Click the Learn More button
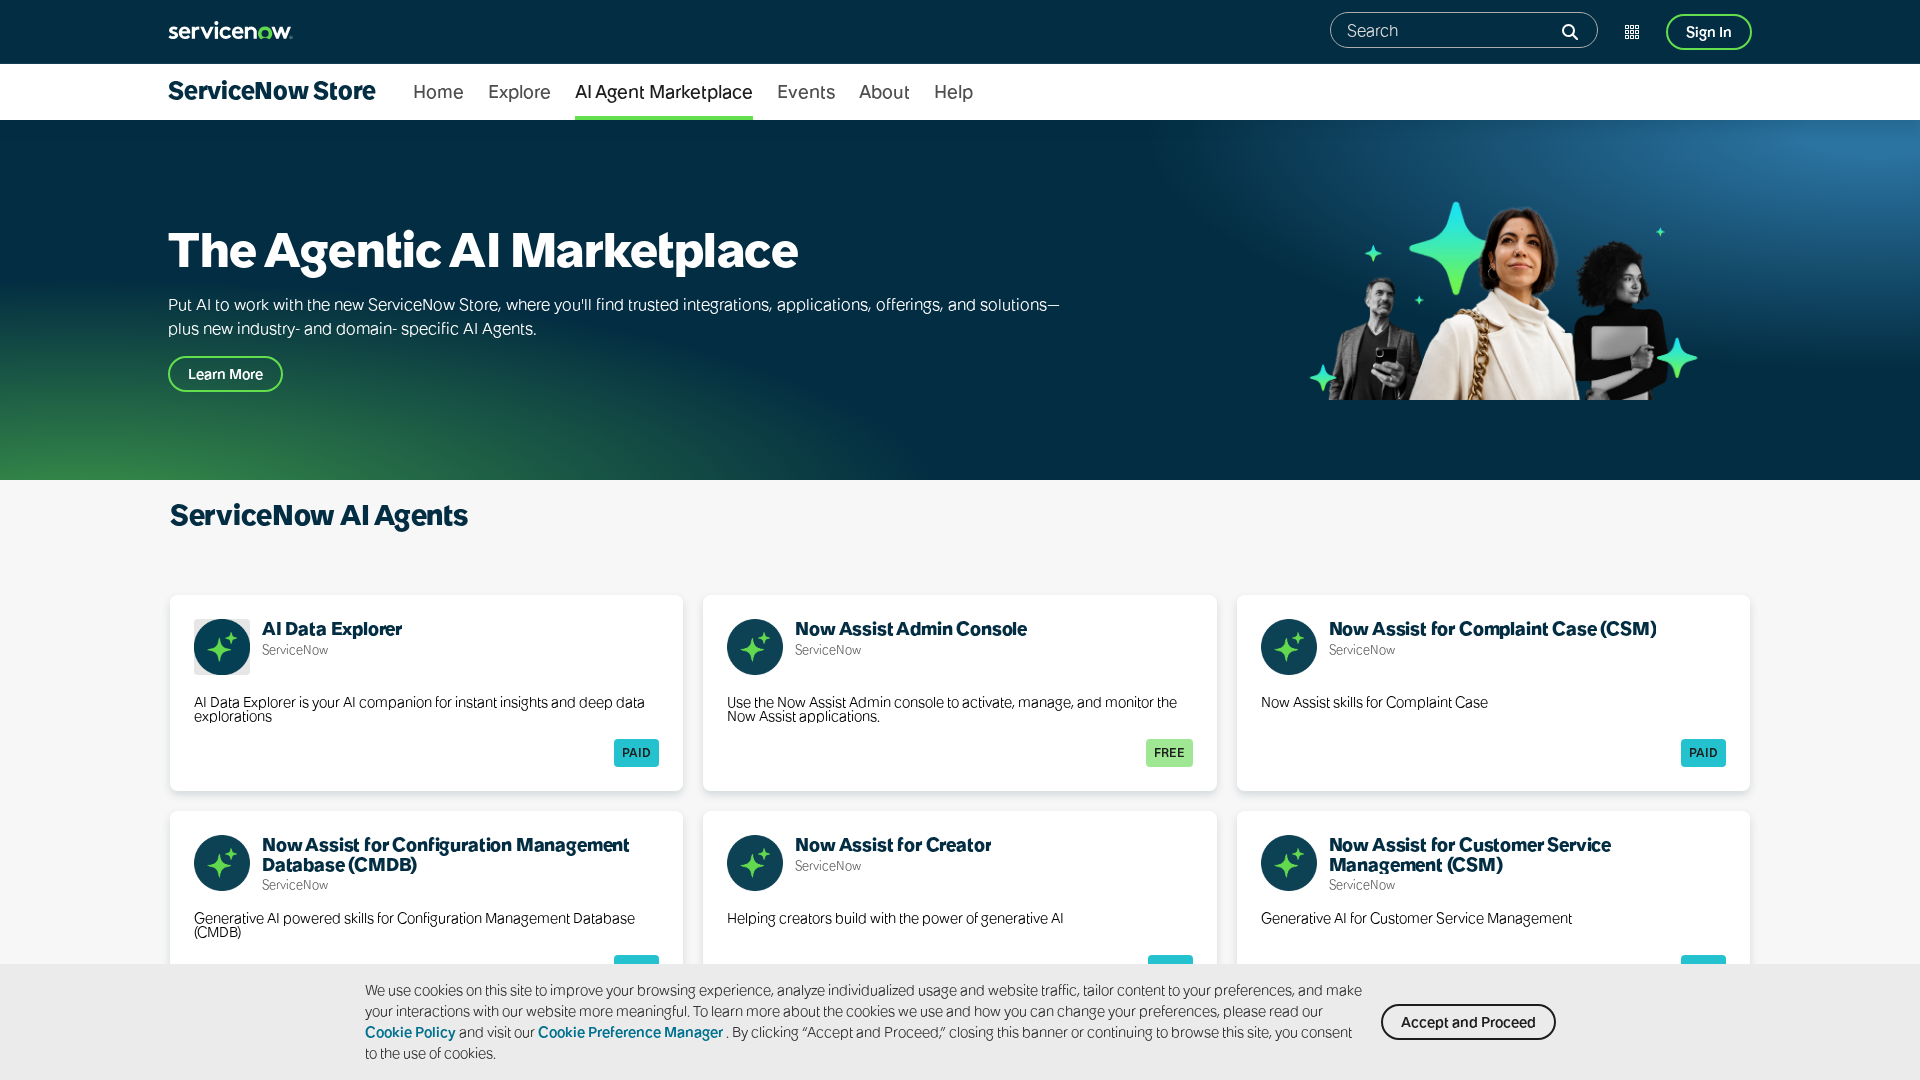This screenshot has width=1920, height=1080. point(225,374)
